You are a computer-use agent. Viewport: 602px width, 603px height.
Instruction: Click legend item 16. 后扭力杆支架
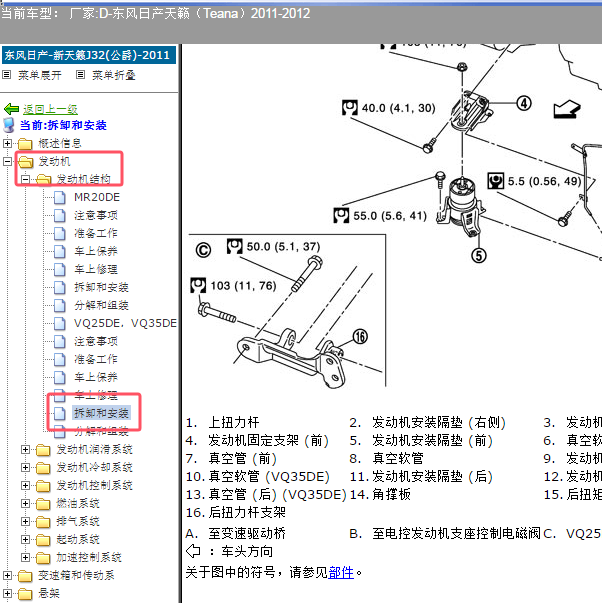tap(235, 513)
